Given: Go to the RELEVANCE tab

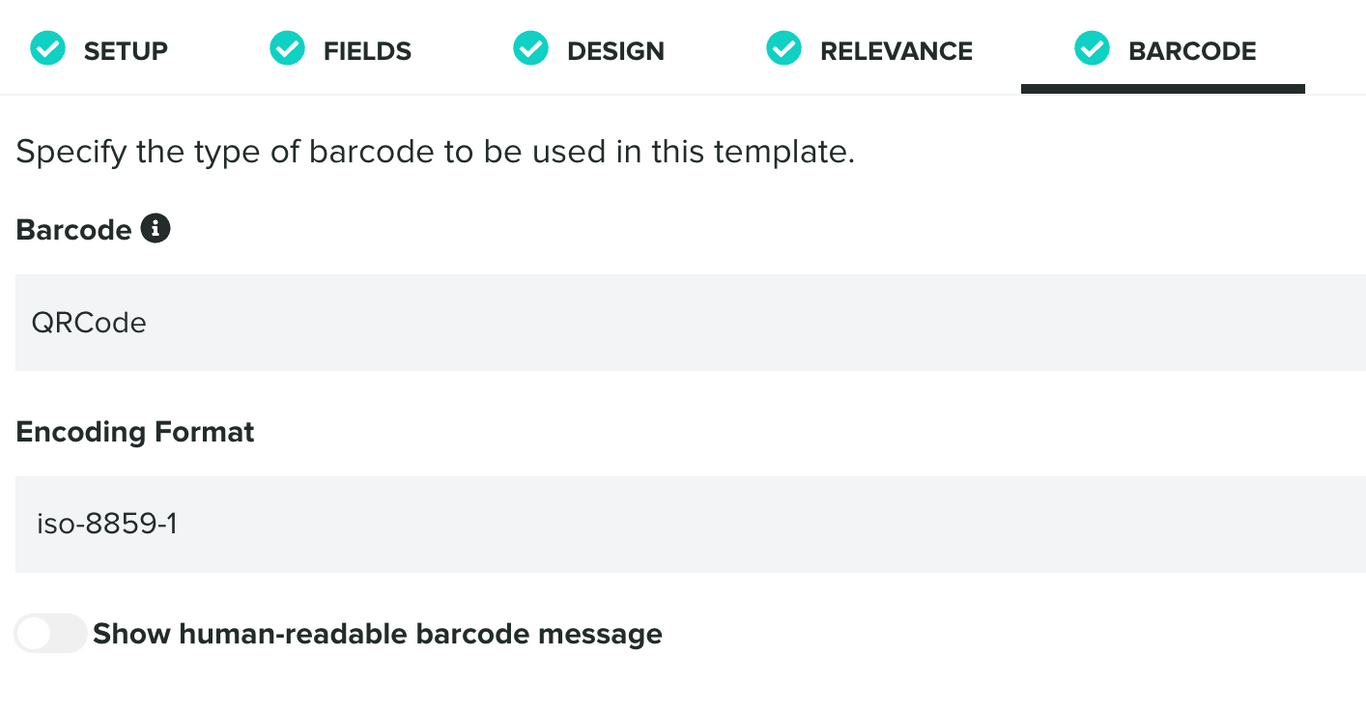Looking at the screenshot, I should point(895,50).
